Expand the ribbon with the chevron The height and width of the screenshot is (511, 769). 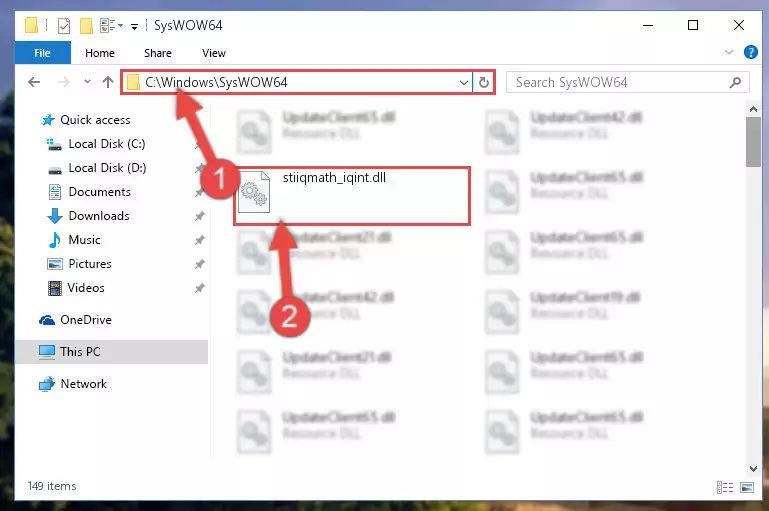729,52
